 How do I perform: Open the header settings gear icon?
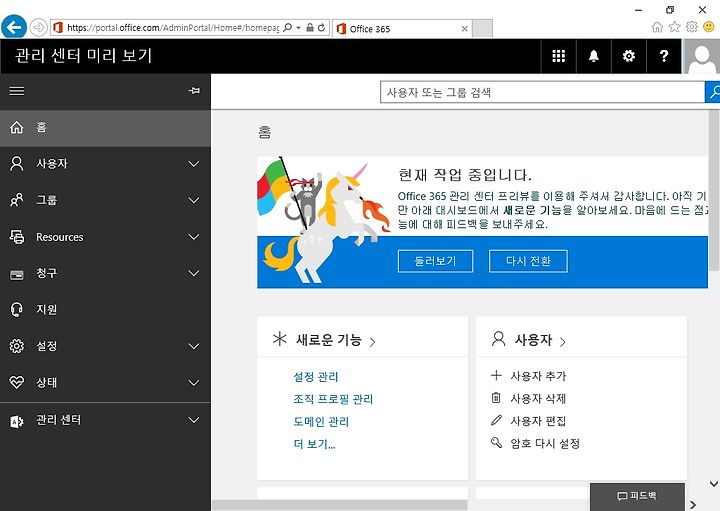tap(629, 56)
